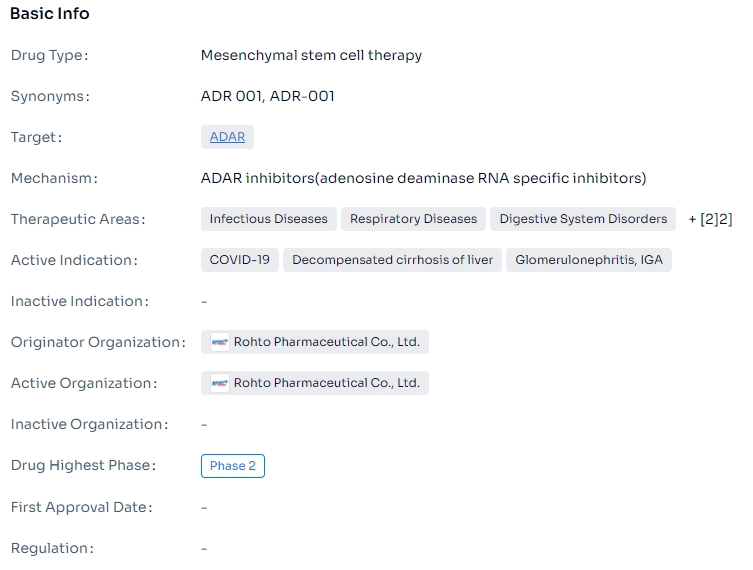The height and width of the screenshot is (570, 753).
Task: Click Rohto logo icon in Originator Organization
Action: (219, 342)
